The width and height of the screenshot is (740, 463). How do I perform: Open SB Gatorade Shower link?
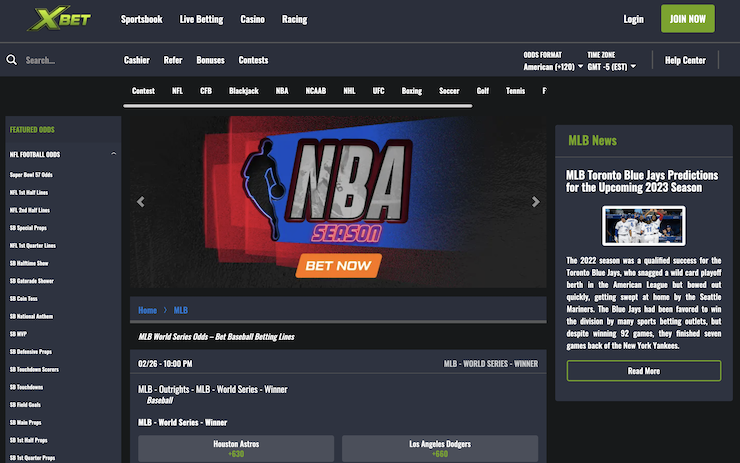[x=32, y=281]
